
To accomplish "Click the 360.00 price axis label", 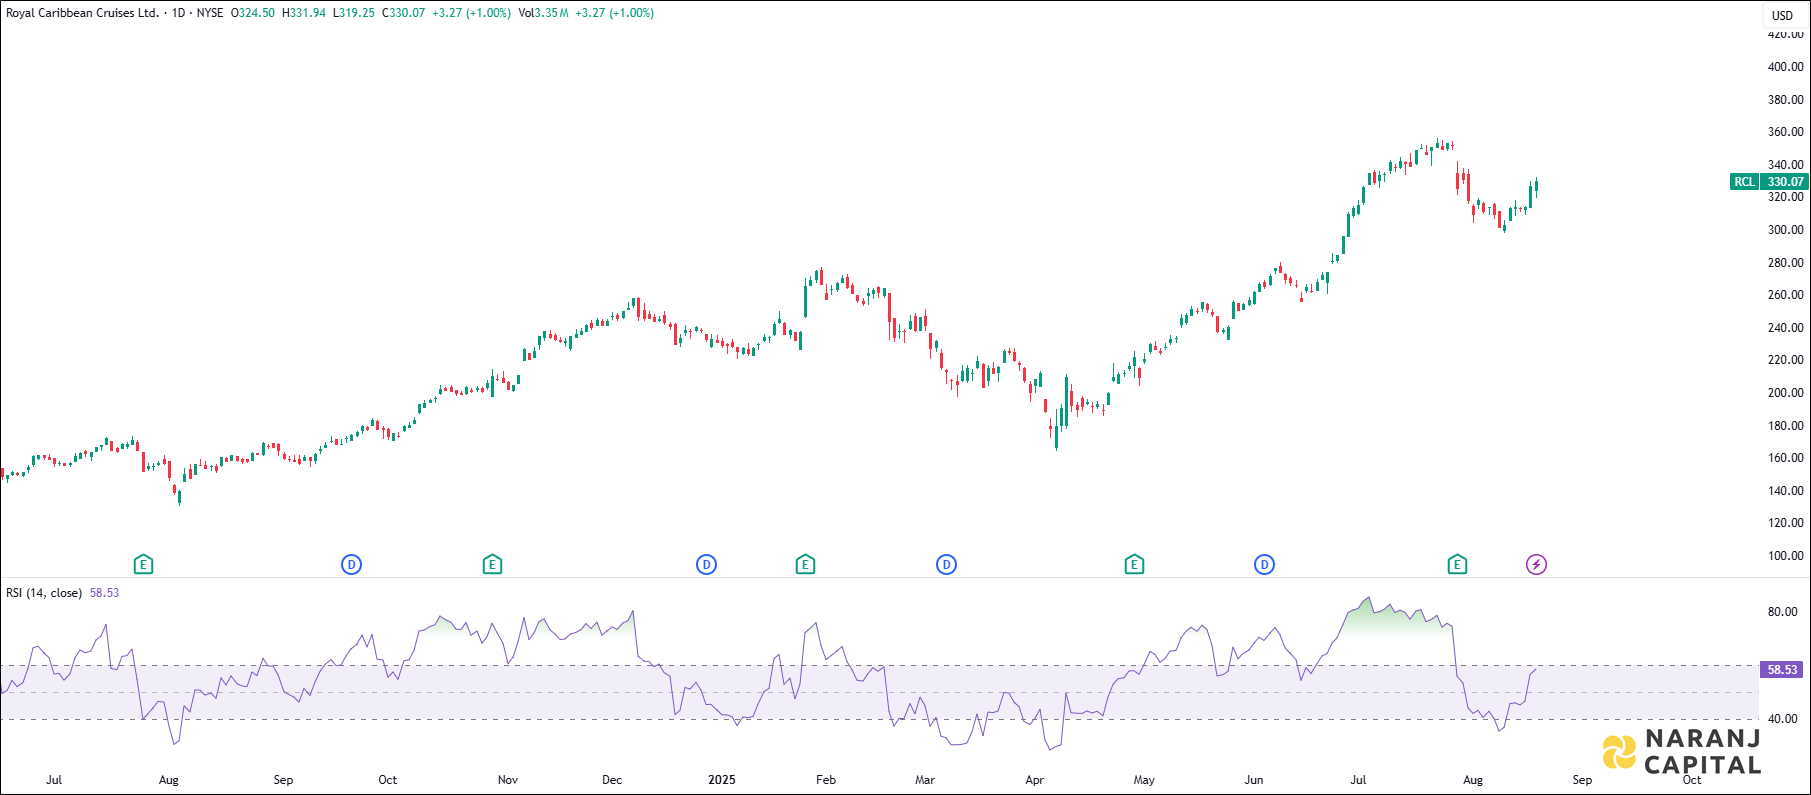I will click(1785, 132).
